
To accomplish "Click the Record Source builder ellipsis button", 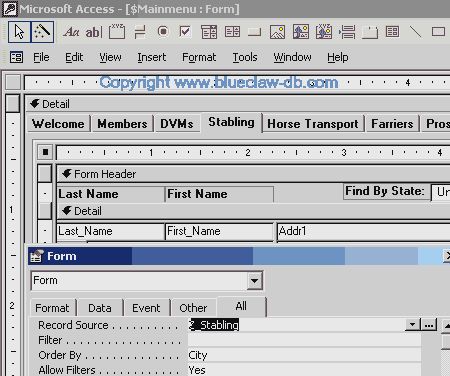I will 429,324.
